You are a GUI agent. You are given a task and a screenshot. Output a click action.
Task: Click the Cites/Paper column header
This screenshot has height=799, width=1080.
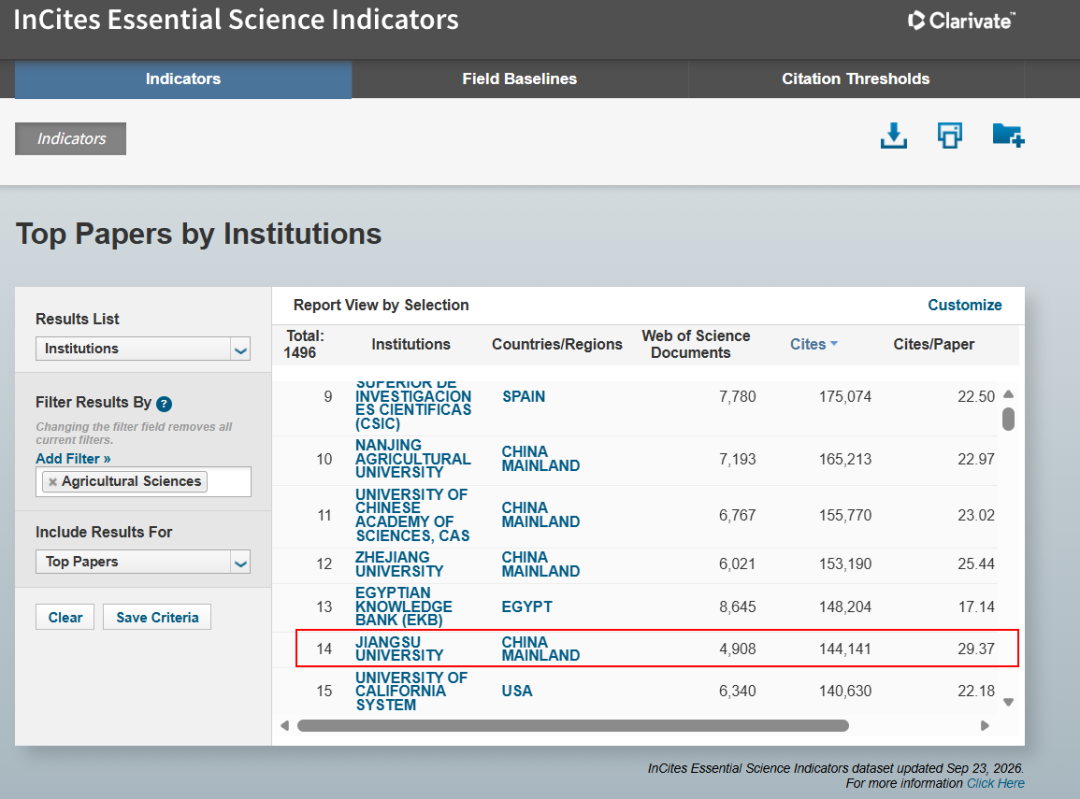pyautogui.click(x=933, y=344)
